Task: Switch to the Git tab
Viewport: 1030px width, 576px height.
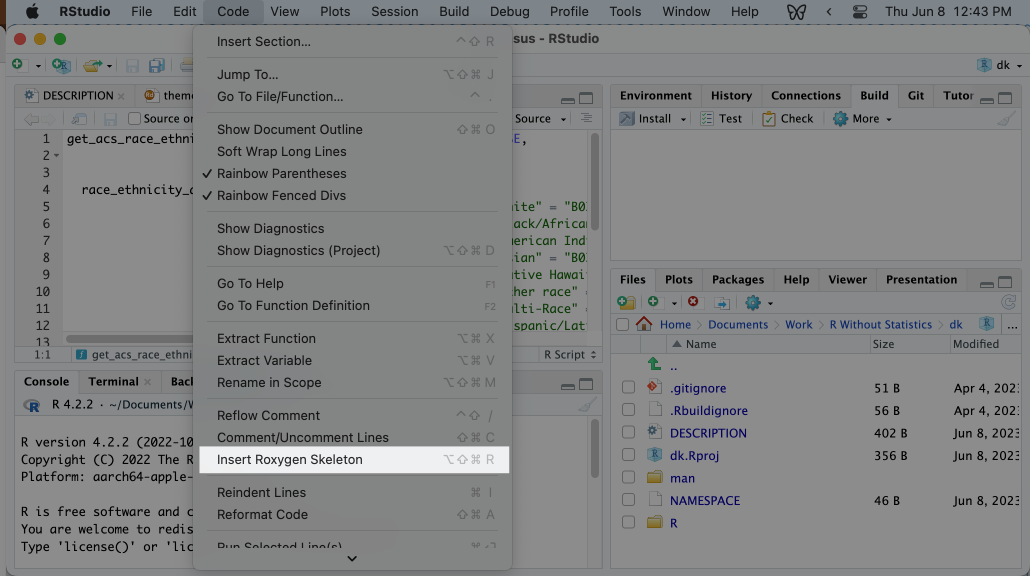Action: (x=916, y=95)
